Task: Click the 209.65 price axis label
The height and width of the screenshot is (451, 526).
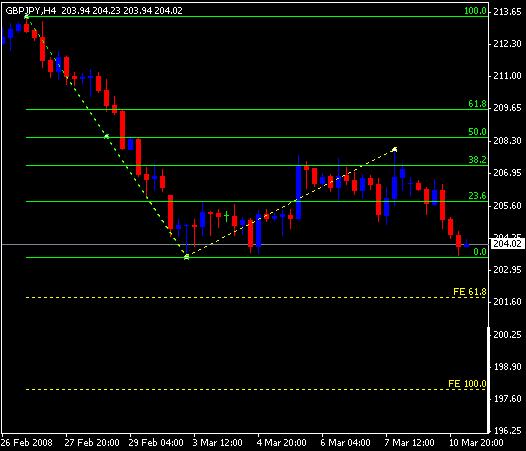Action: coord(507,108)
